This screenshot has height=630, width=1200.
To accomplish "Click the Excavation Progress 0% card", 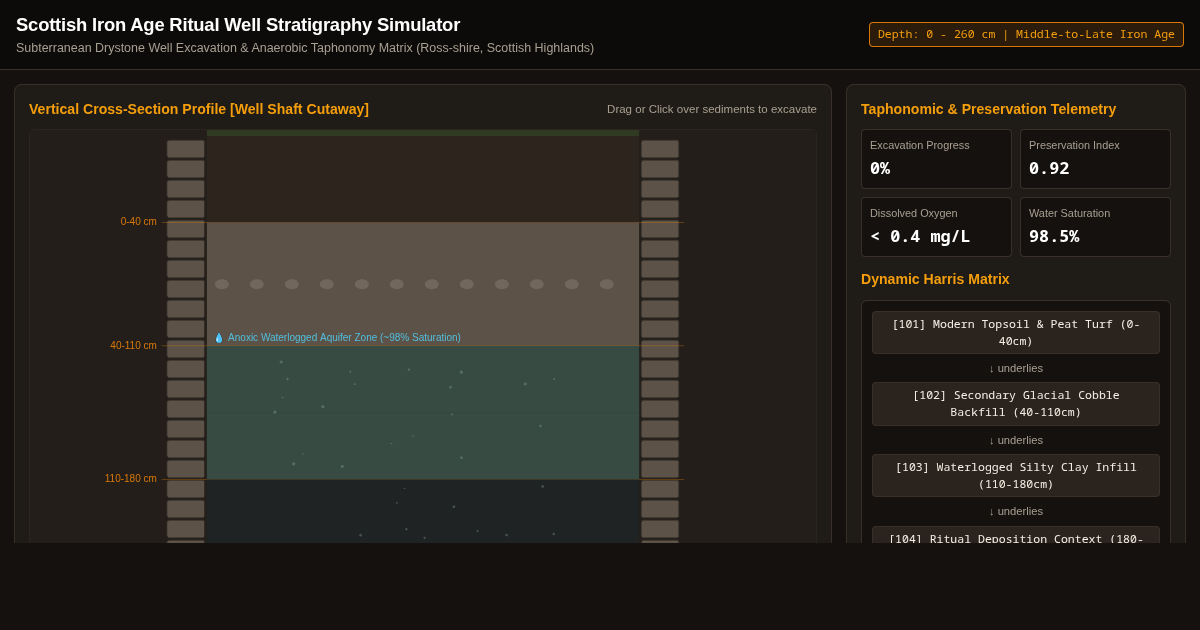I will (936, 159).
